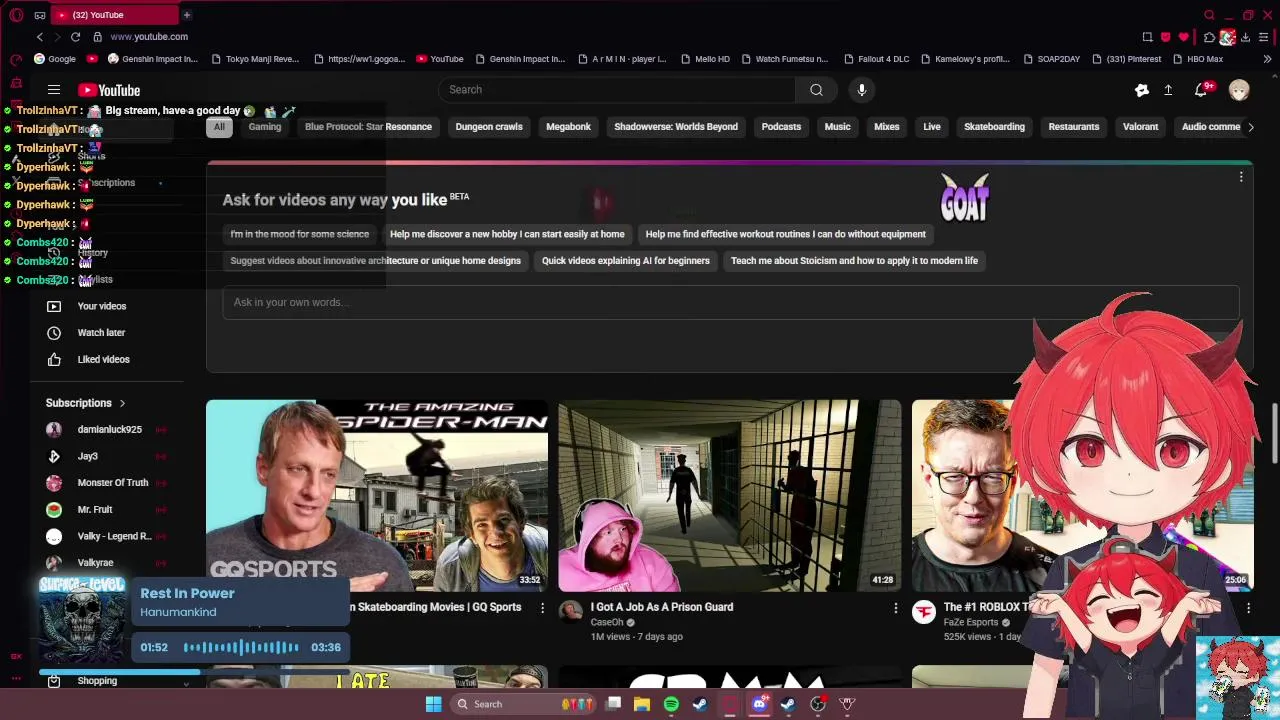Select the Gaming category chip
1280x720 pixels.
[265, 127]
